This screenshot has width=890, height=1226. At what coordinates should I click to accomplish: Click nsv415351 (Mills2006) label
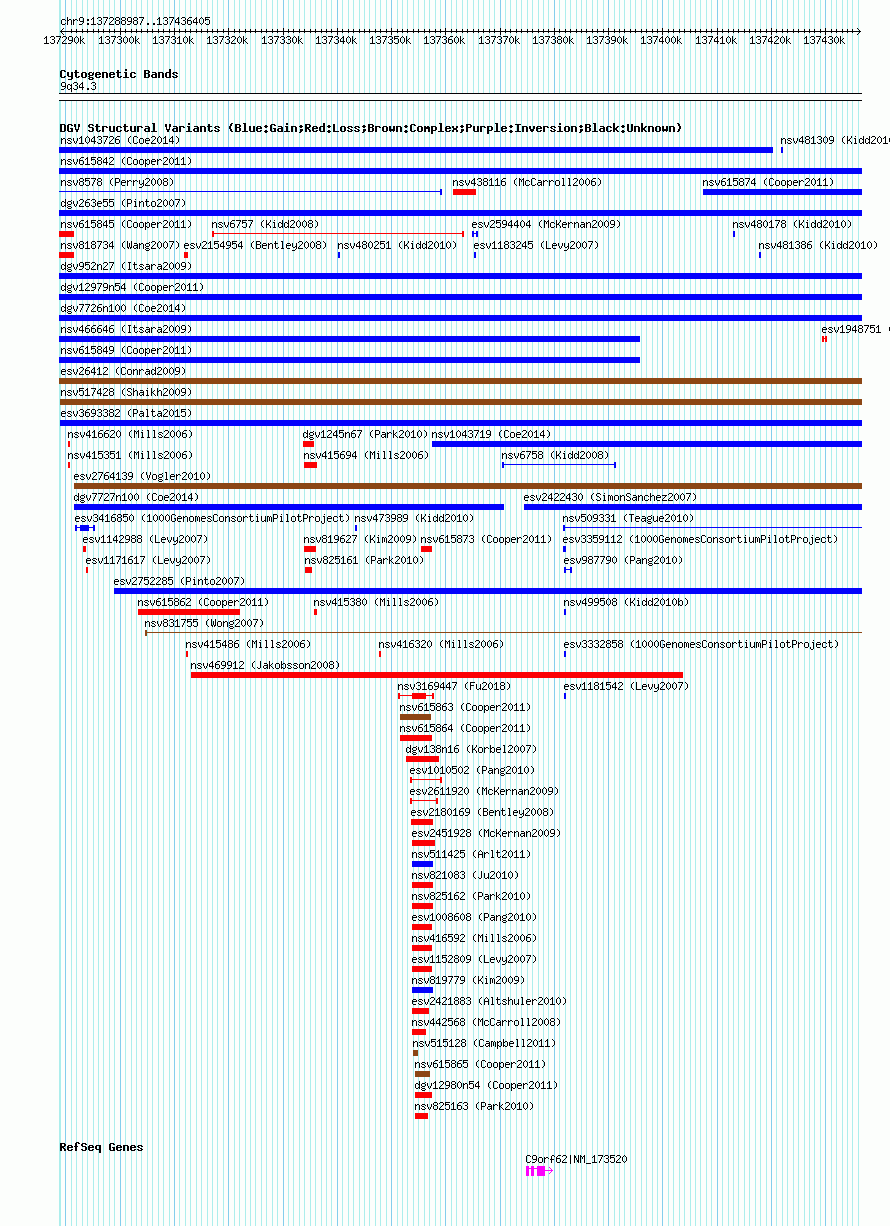[130, 455]
